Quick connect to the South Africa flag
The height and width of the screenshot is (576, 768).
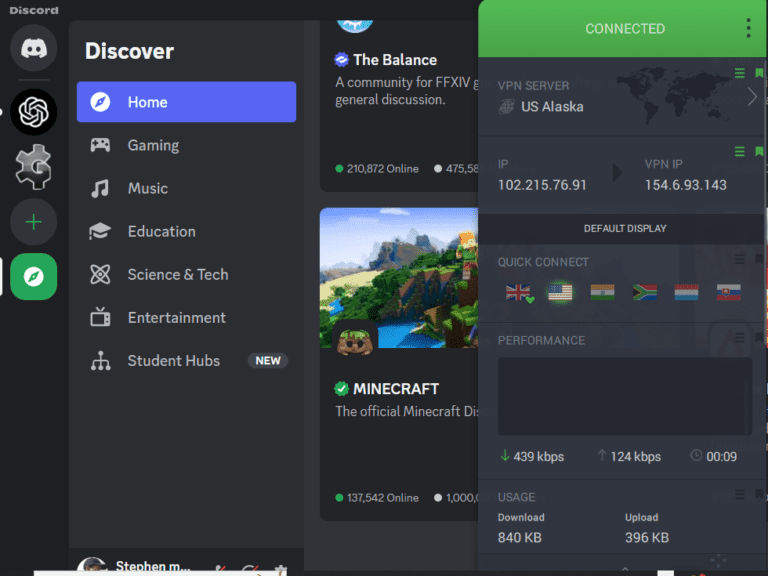pos(645,292)
